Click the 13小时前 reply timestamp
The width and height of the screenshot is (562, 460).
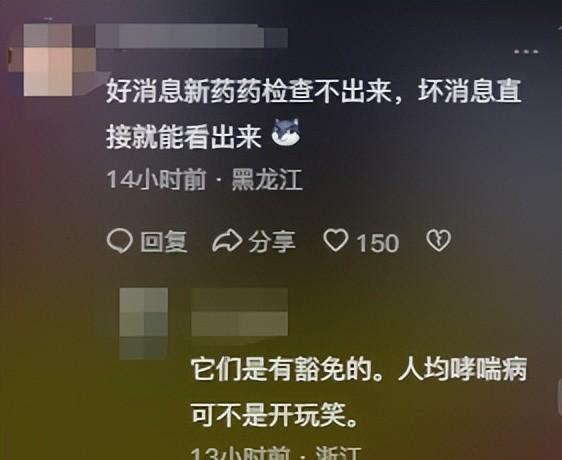pyautogui.click(x=240, y=453)
